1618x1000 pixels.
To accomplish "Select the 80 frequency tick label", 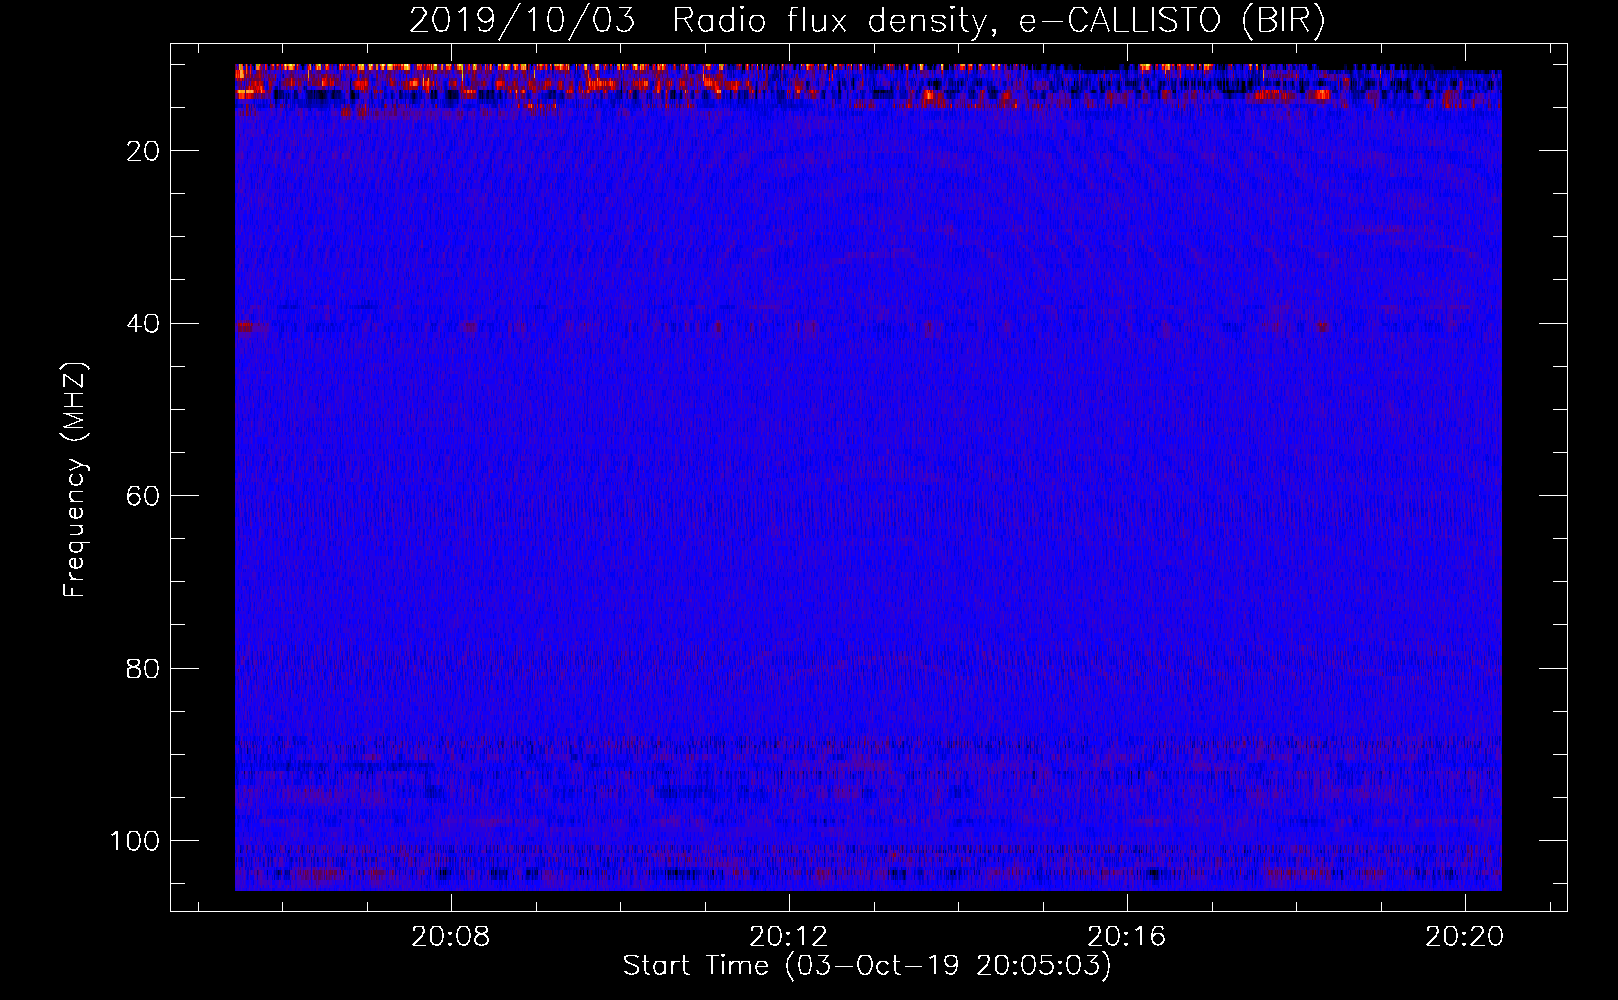I will click(x=144, y=668).
